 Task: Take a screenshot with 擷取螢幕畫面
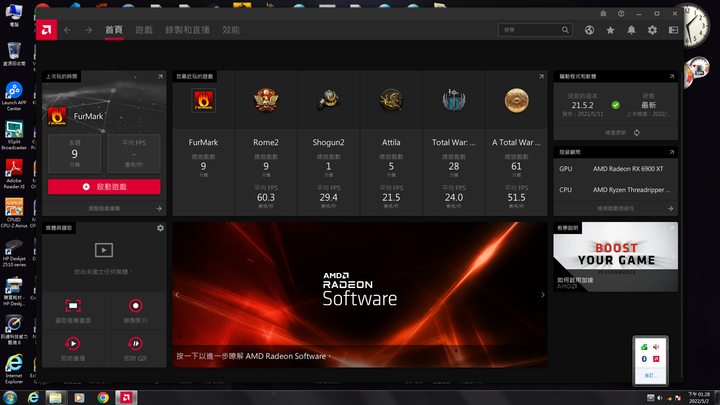pos(73,311)
